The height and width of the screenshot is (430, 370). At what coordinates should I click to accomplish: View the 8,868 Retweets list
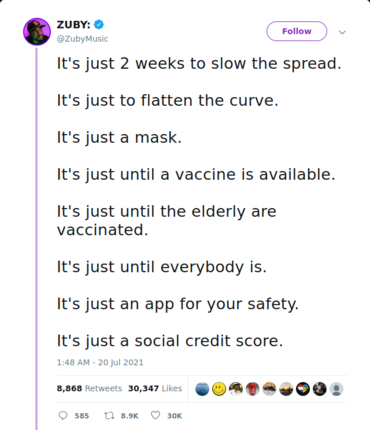tap(89, 388)
